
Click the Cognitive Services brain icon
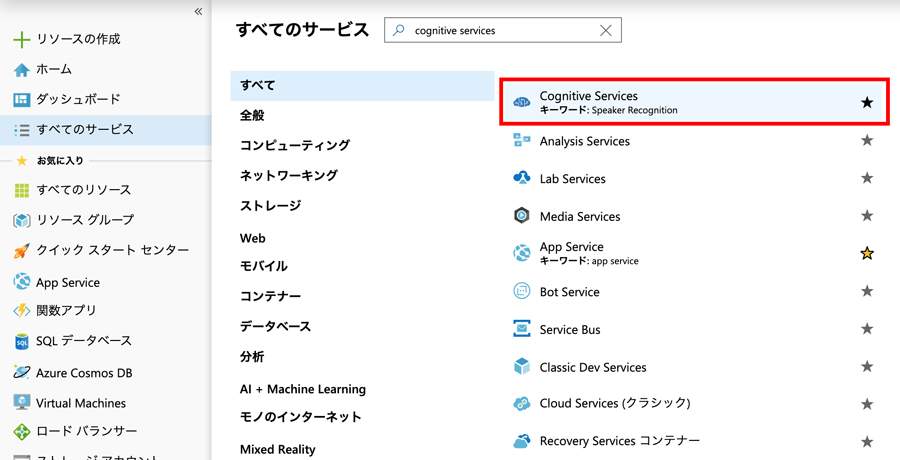coord(522,103)
